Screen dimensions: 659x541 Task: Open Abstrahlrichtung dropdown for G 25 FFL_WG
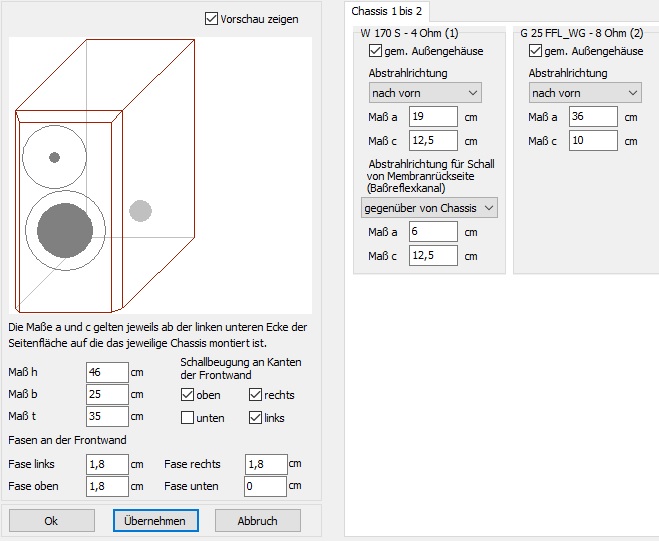(585, 93)
